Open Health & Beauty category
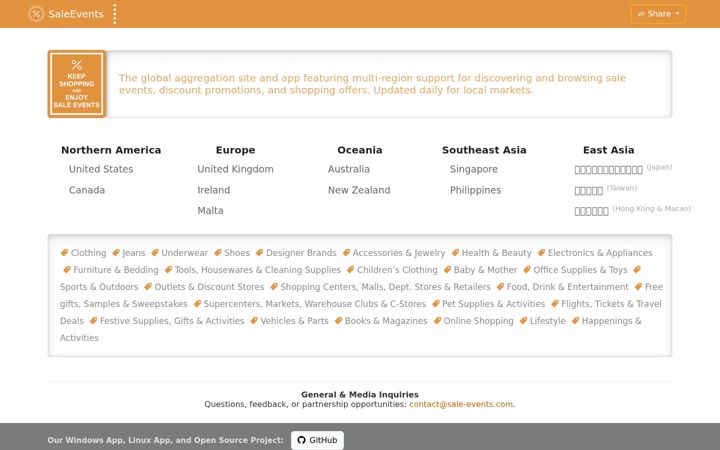This screenshot has width=720, height=450. [496, 253]
